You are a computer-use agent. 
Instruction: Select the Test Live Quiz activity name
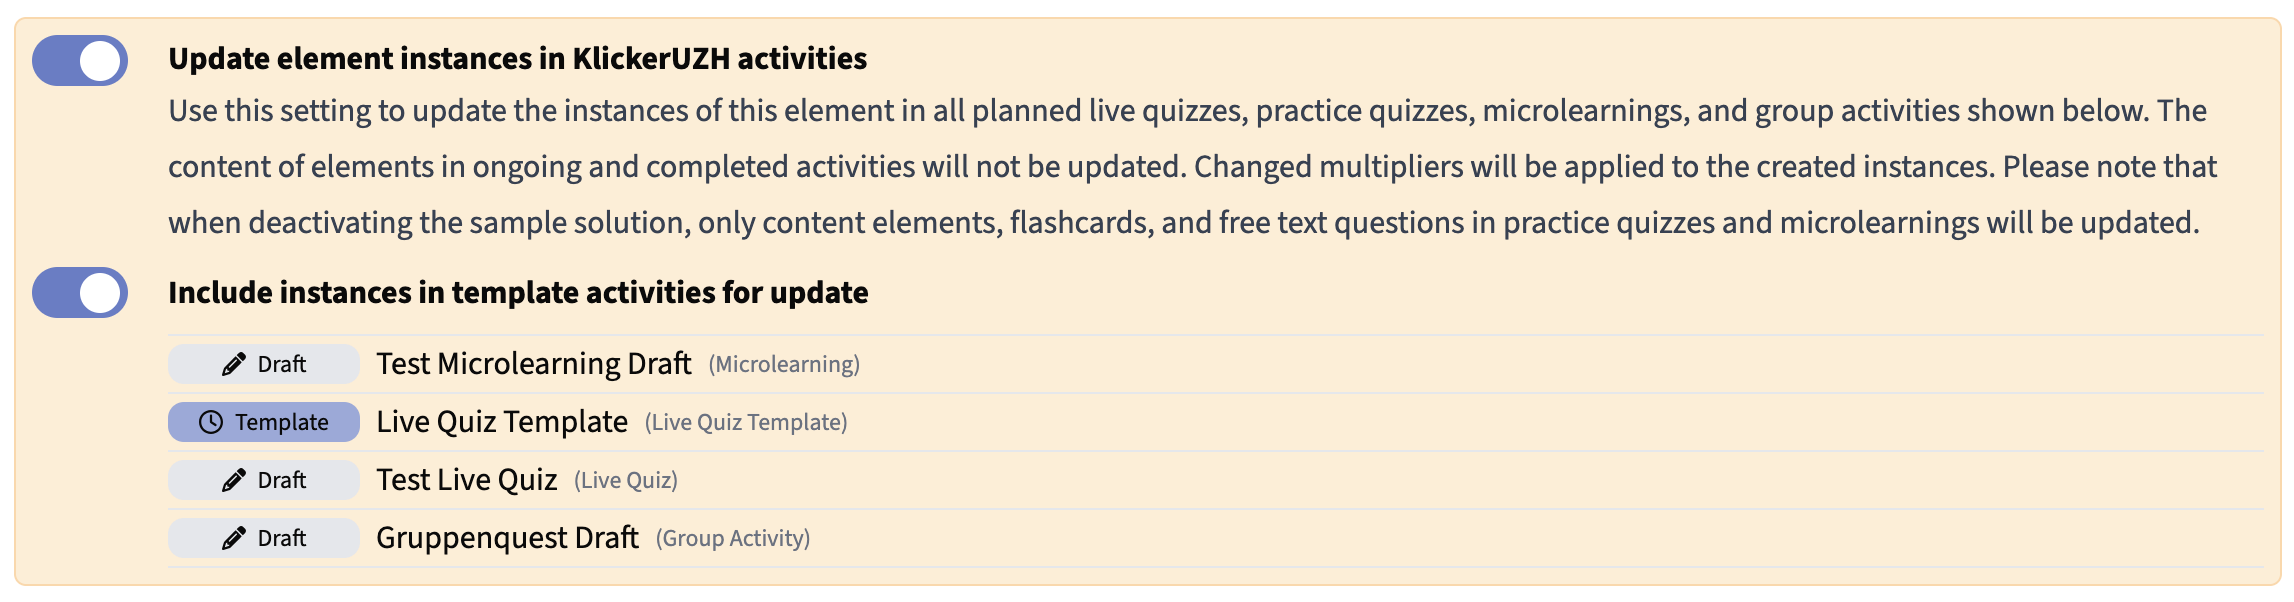point(466,480)
